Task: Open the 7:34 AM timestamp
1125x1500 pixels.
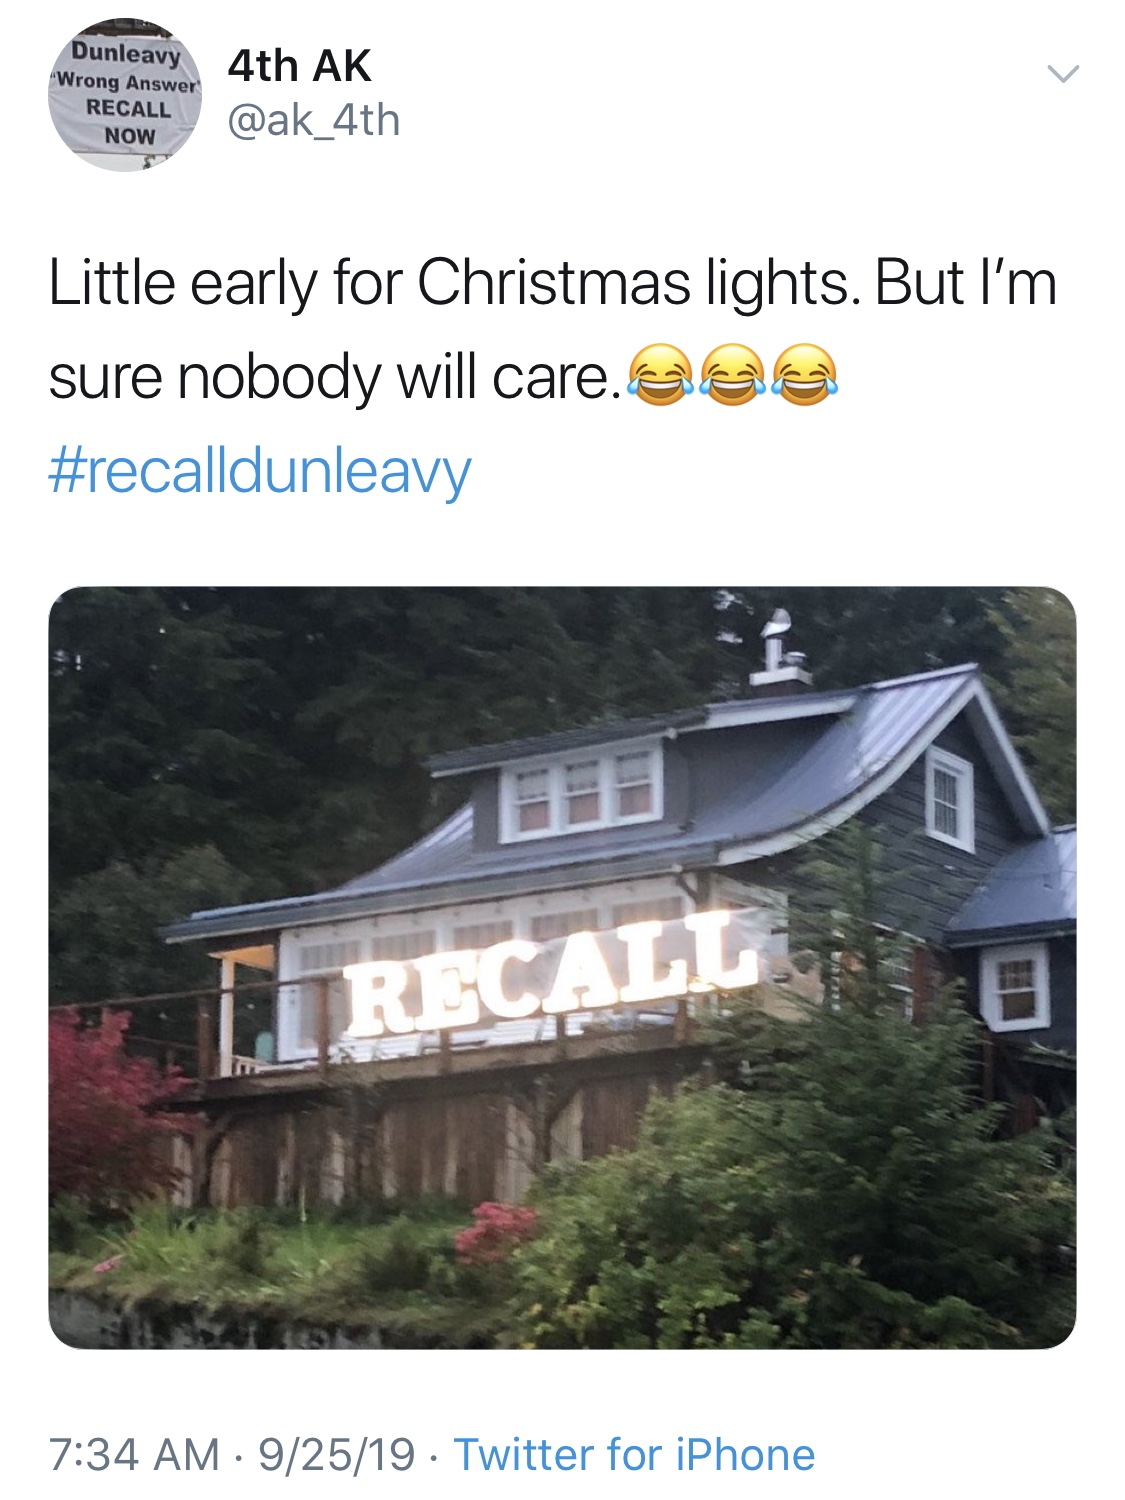Action: pyautogui.click(x=134, y=1454)
